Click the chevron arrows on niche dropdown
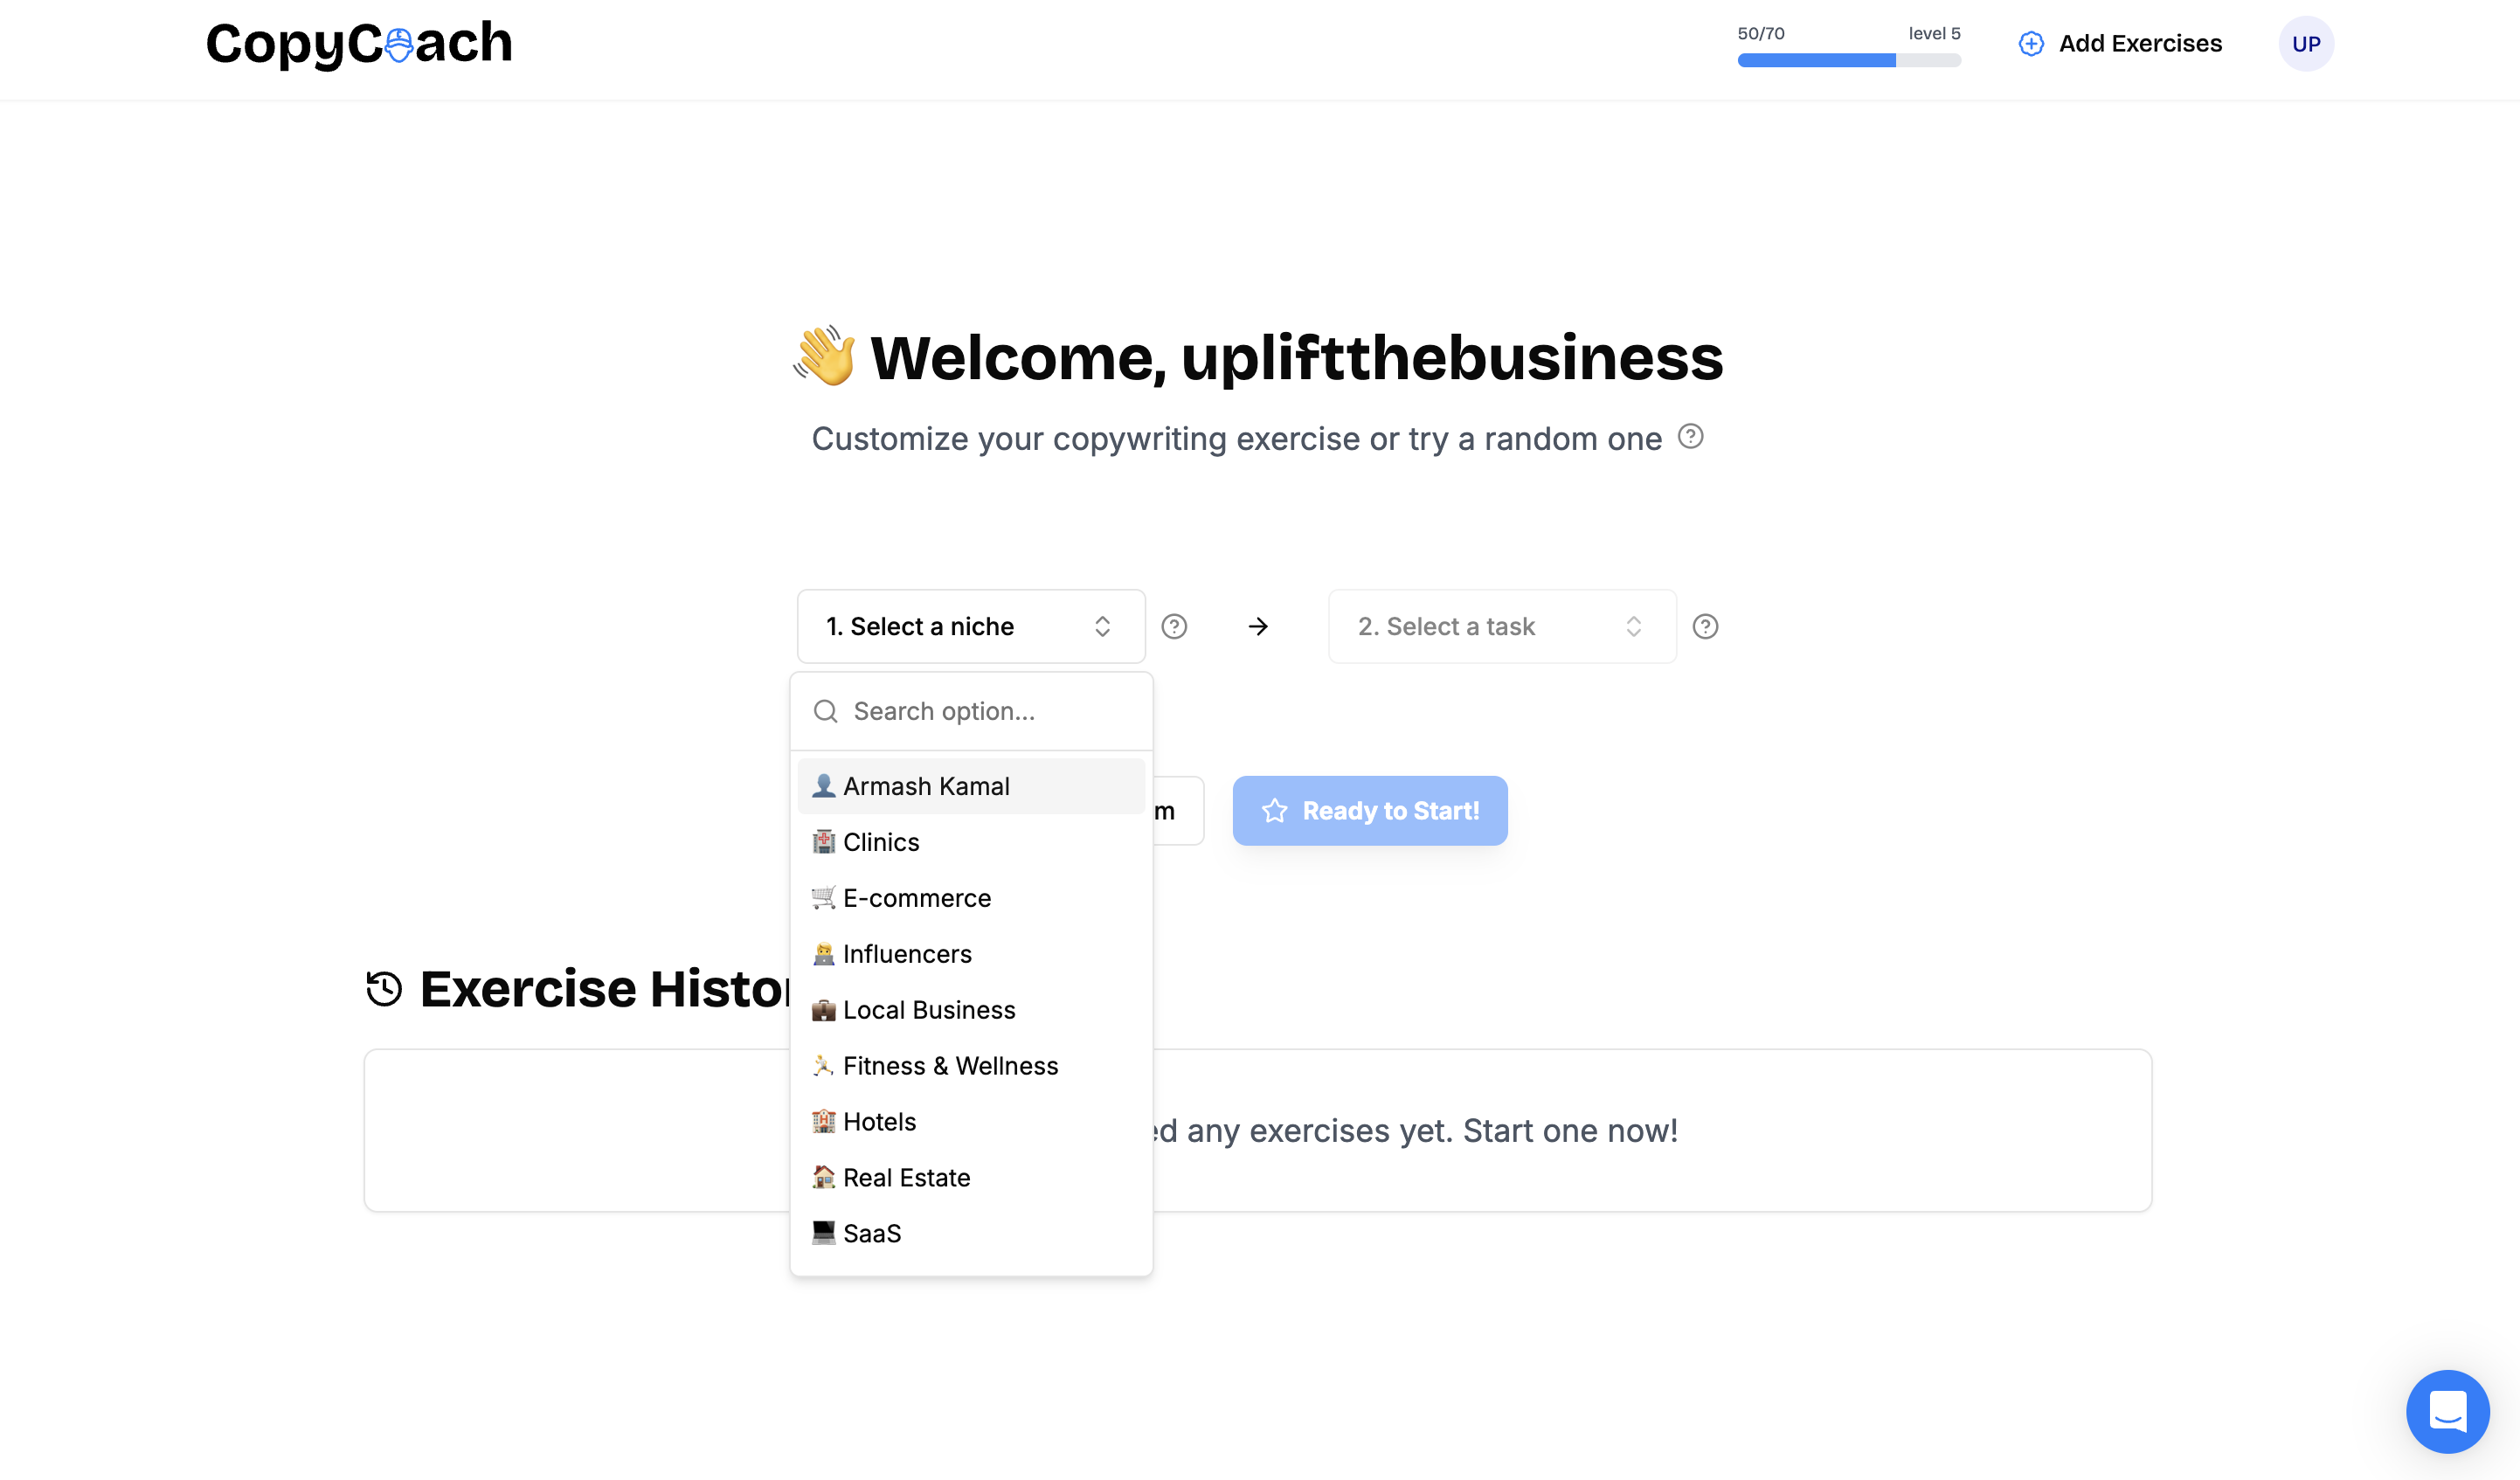The height and width of the screenshot is (1480, 2520). click(x=1102, y=626)
